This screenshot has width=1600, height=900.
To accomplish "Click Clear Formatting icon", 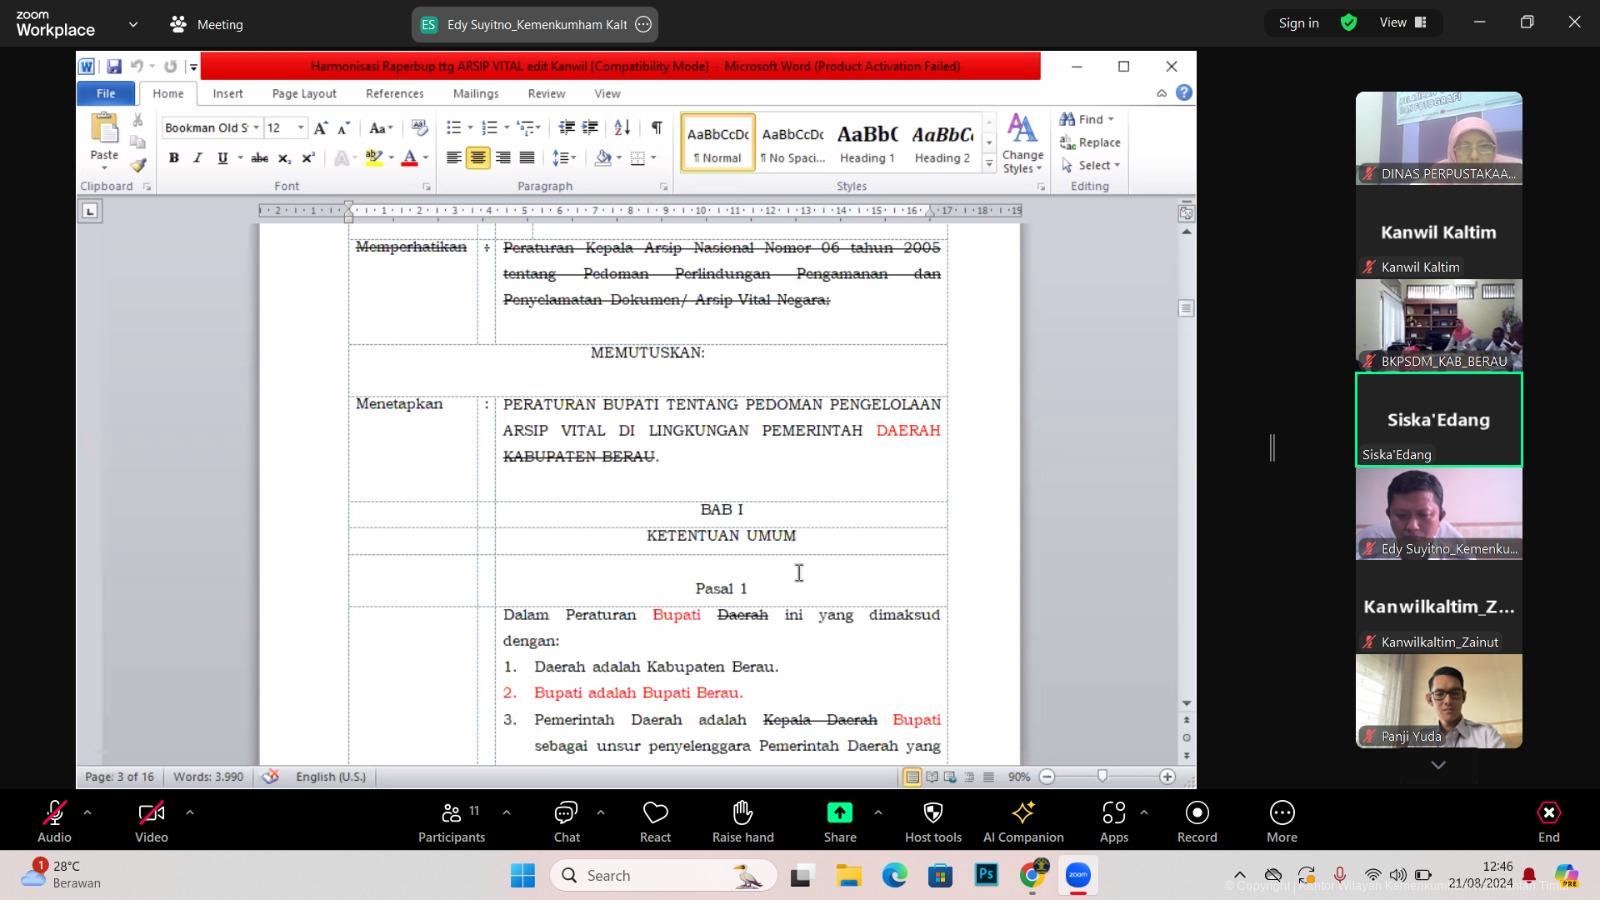I will click(x=420, y=128).
